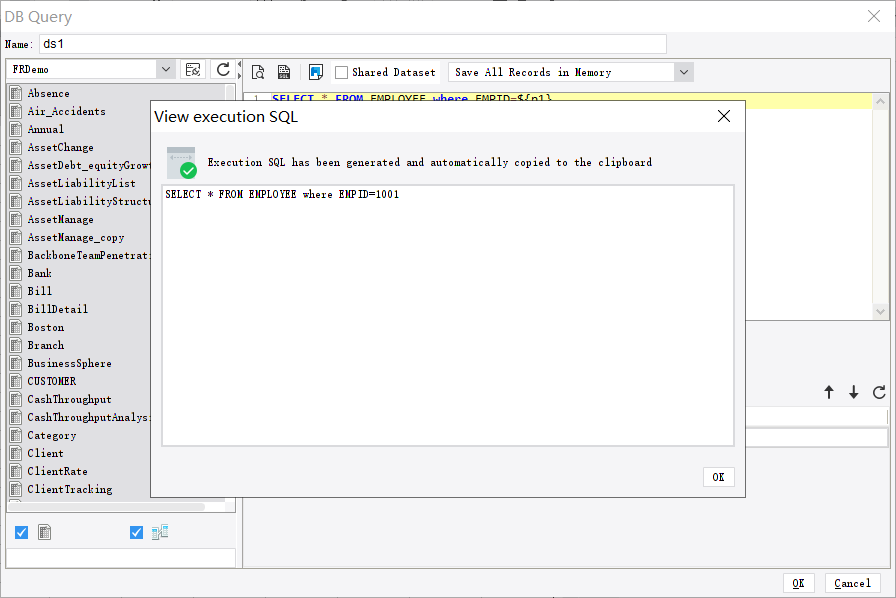This screenshot has width=896, height=598.
Task: Click the up arrow in parameter panel
Action: 829,393
